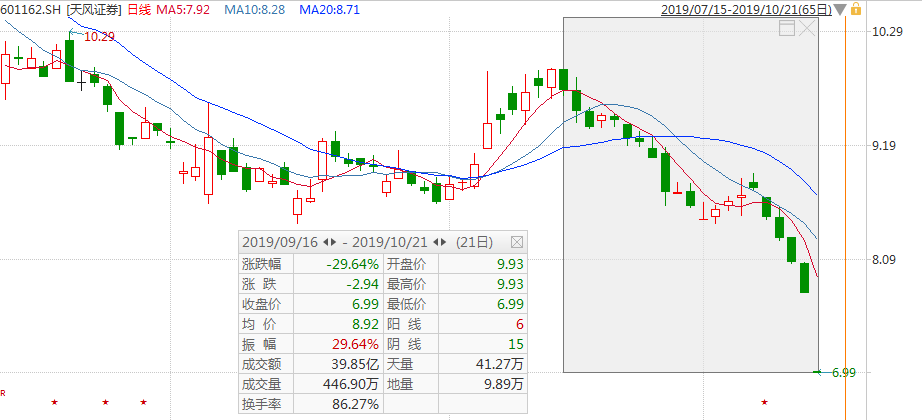Viewport: 922px width, 420px height.
Task: Open the 2019/07/15-2019/10/21(65日) date range link
Action: [x=747, y=9]
